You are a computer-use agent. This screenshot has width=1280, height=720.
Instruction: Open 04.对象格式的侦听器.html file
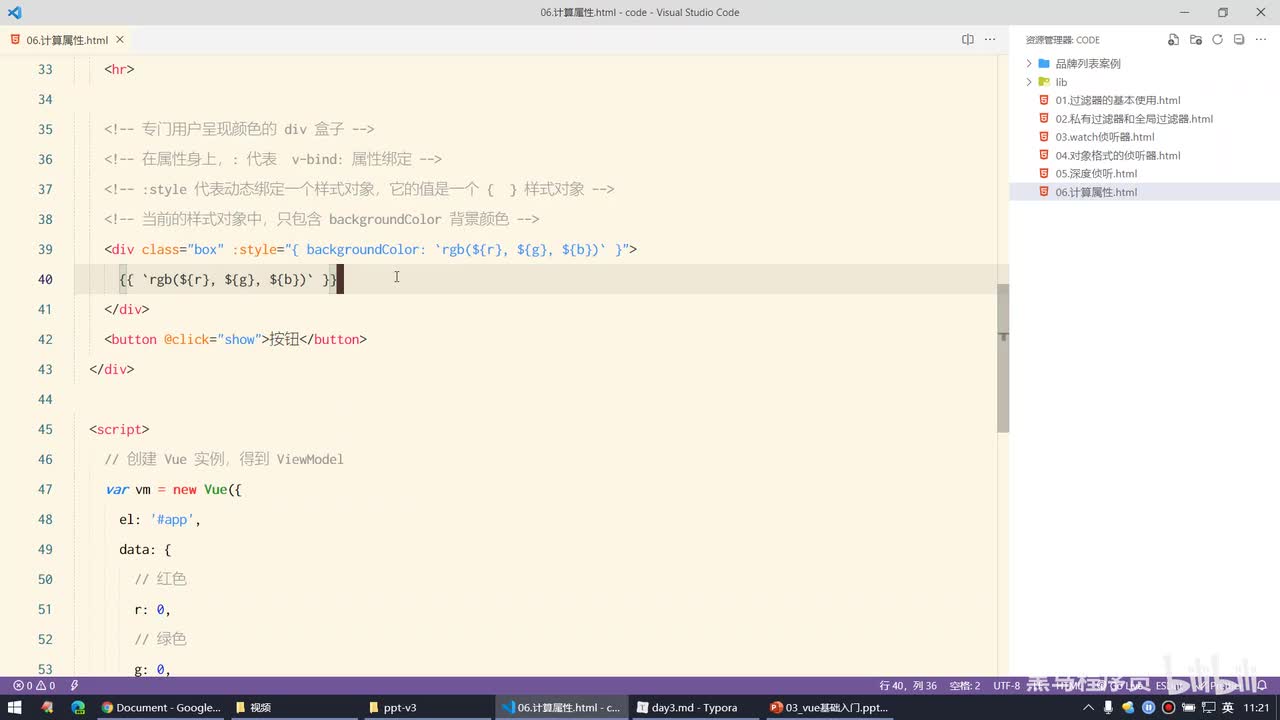1118,155
